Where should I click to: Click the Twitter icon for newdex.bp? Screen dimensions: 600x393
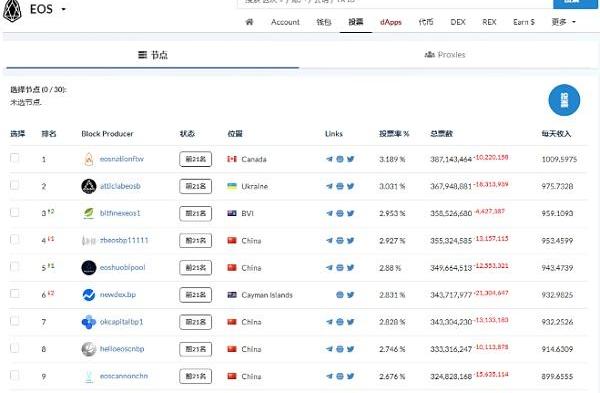pyautogui.click(x=351, y=295)
